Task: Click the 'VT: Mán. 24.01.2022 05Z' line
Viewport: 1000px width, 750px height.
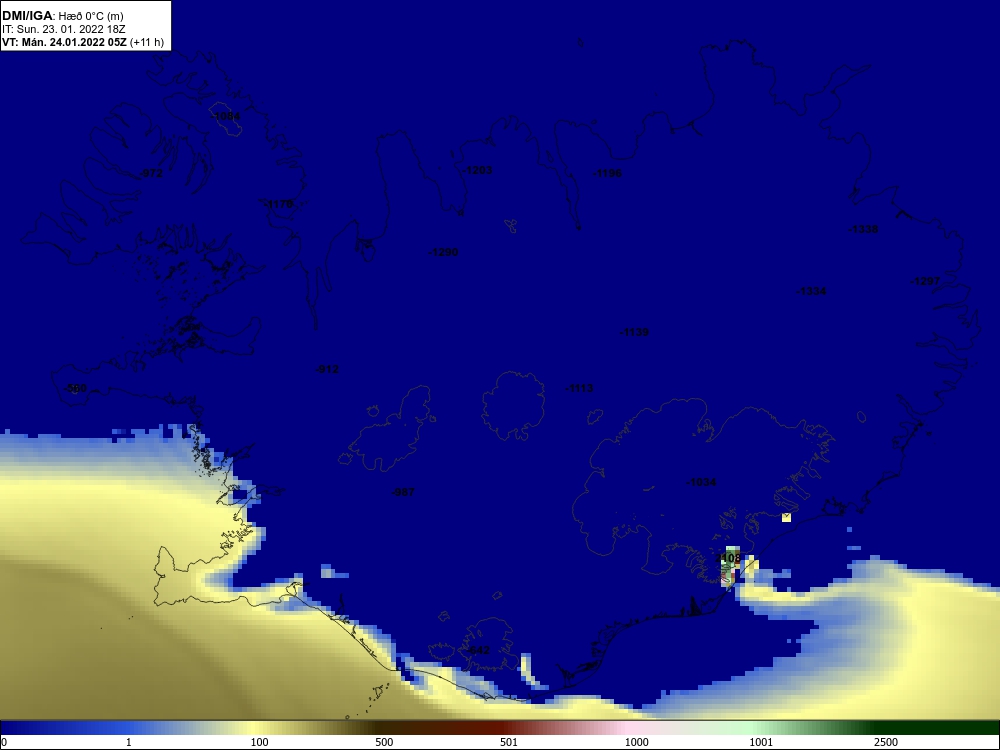Action: pyautogui.click(x=64, y=43)
